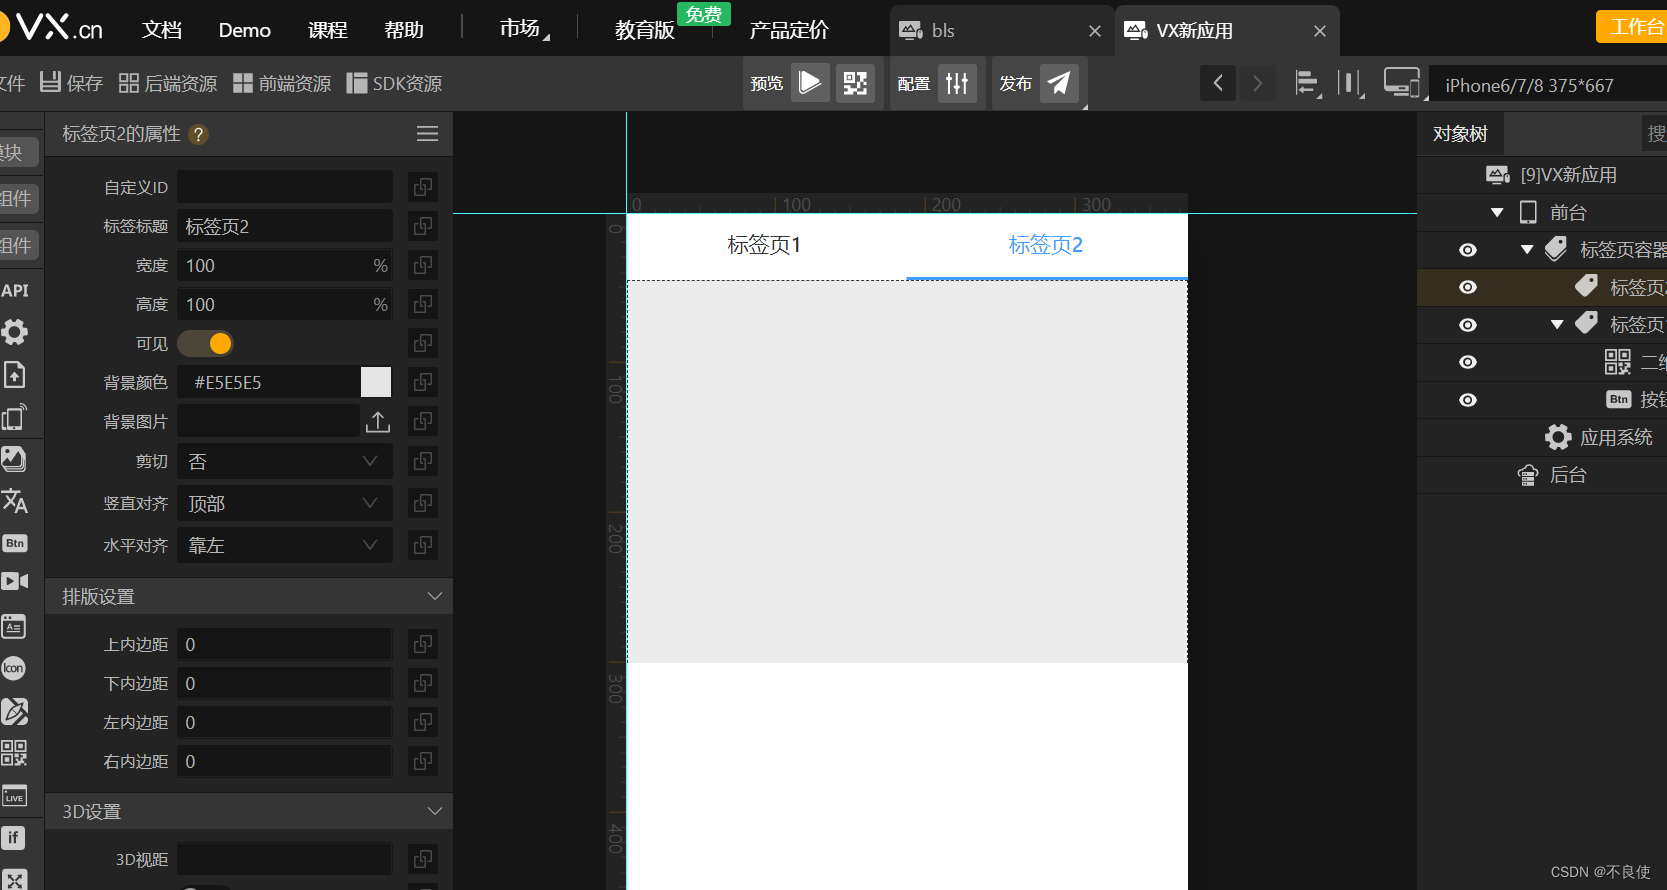Open the QR code preview icon
The height and width of the screenshot is (890, 1667).
855,83
